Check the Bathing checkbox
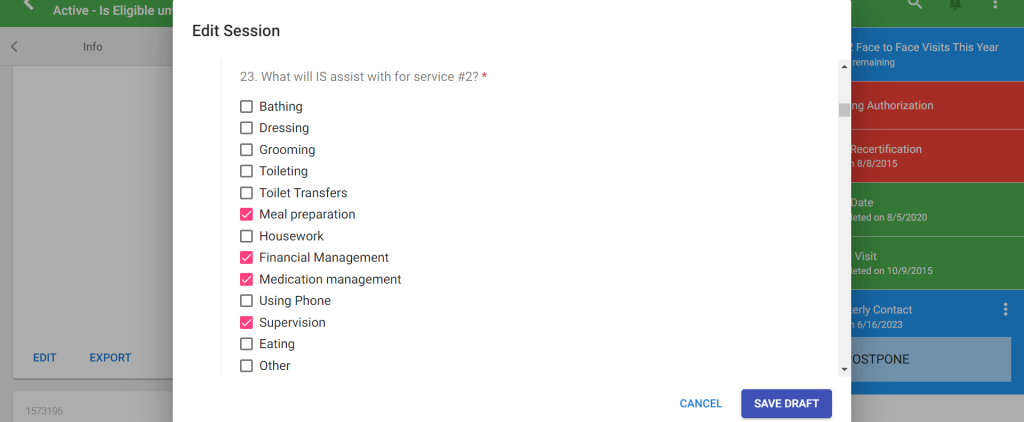 (247, 107)
